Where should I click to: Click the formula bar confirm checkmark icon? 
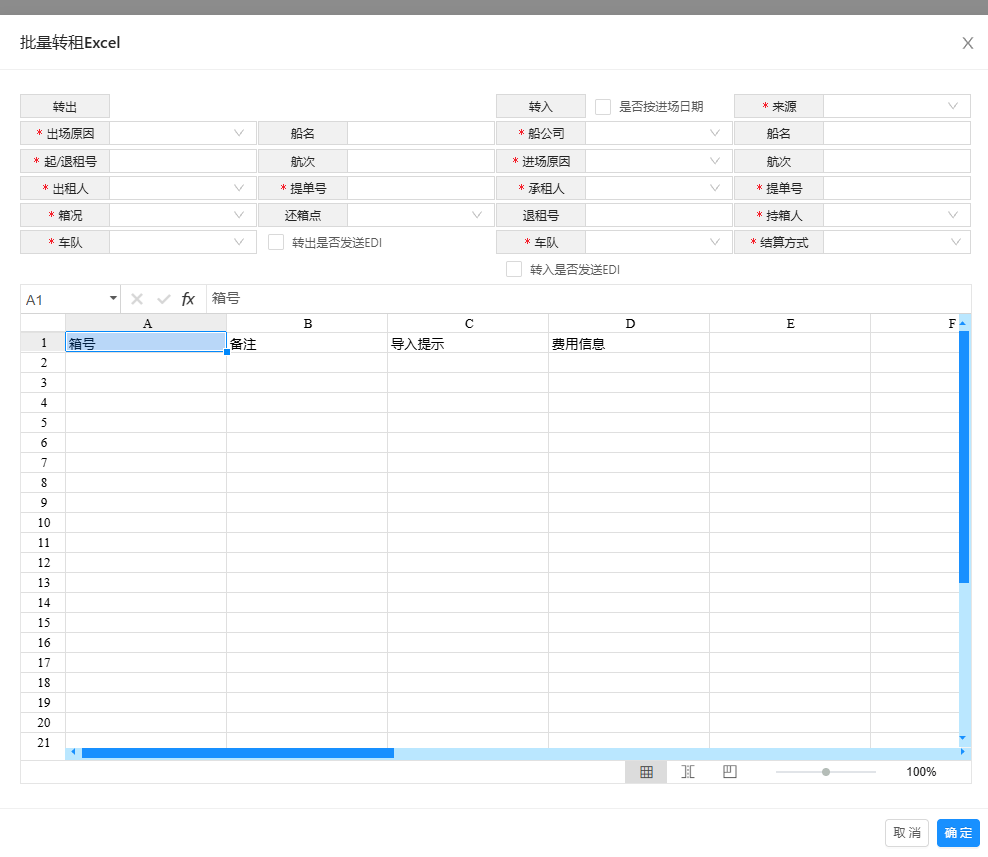point(163,299)
